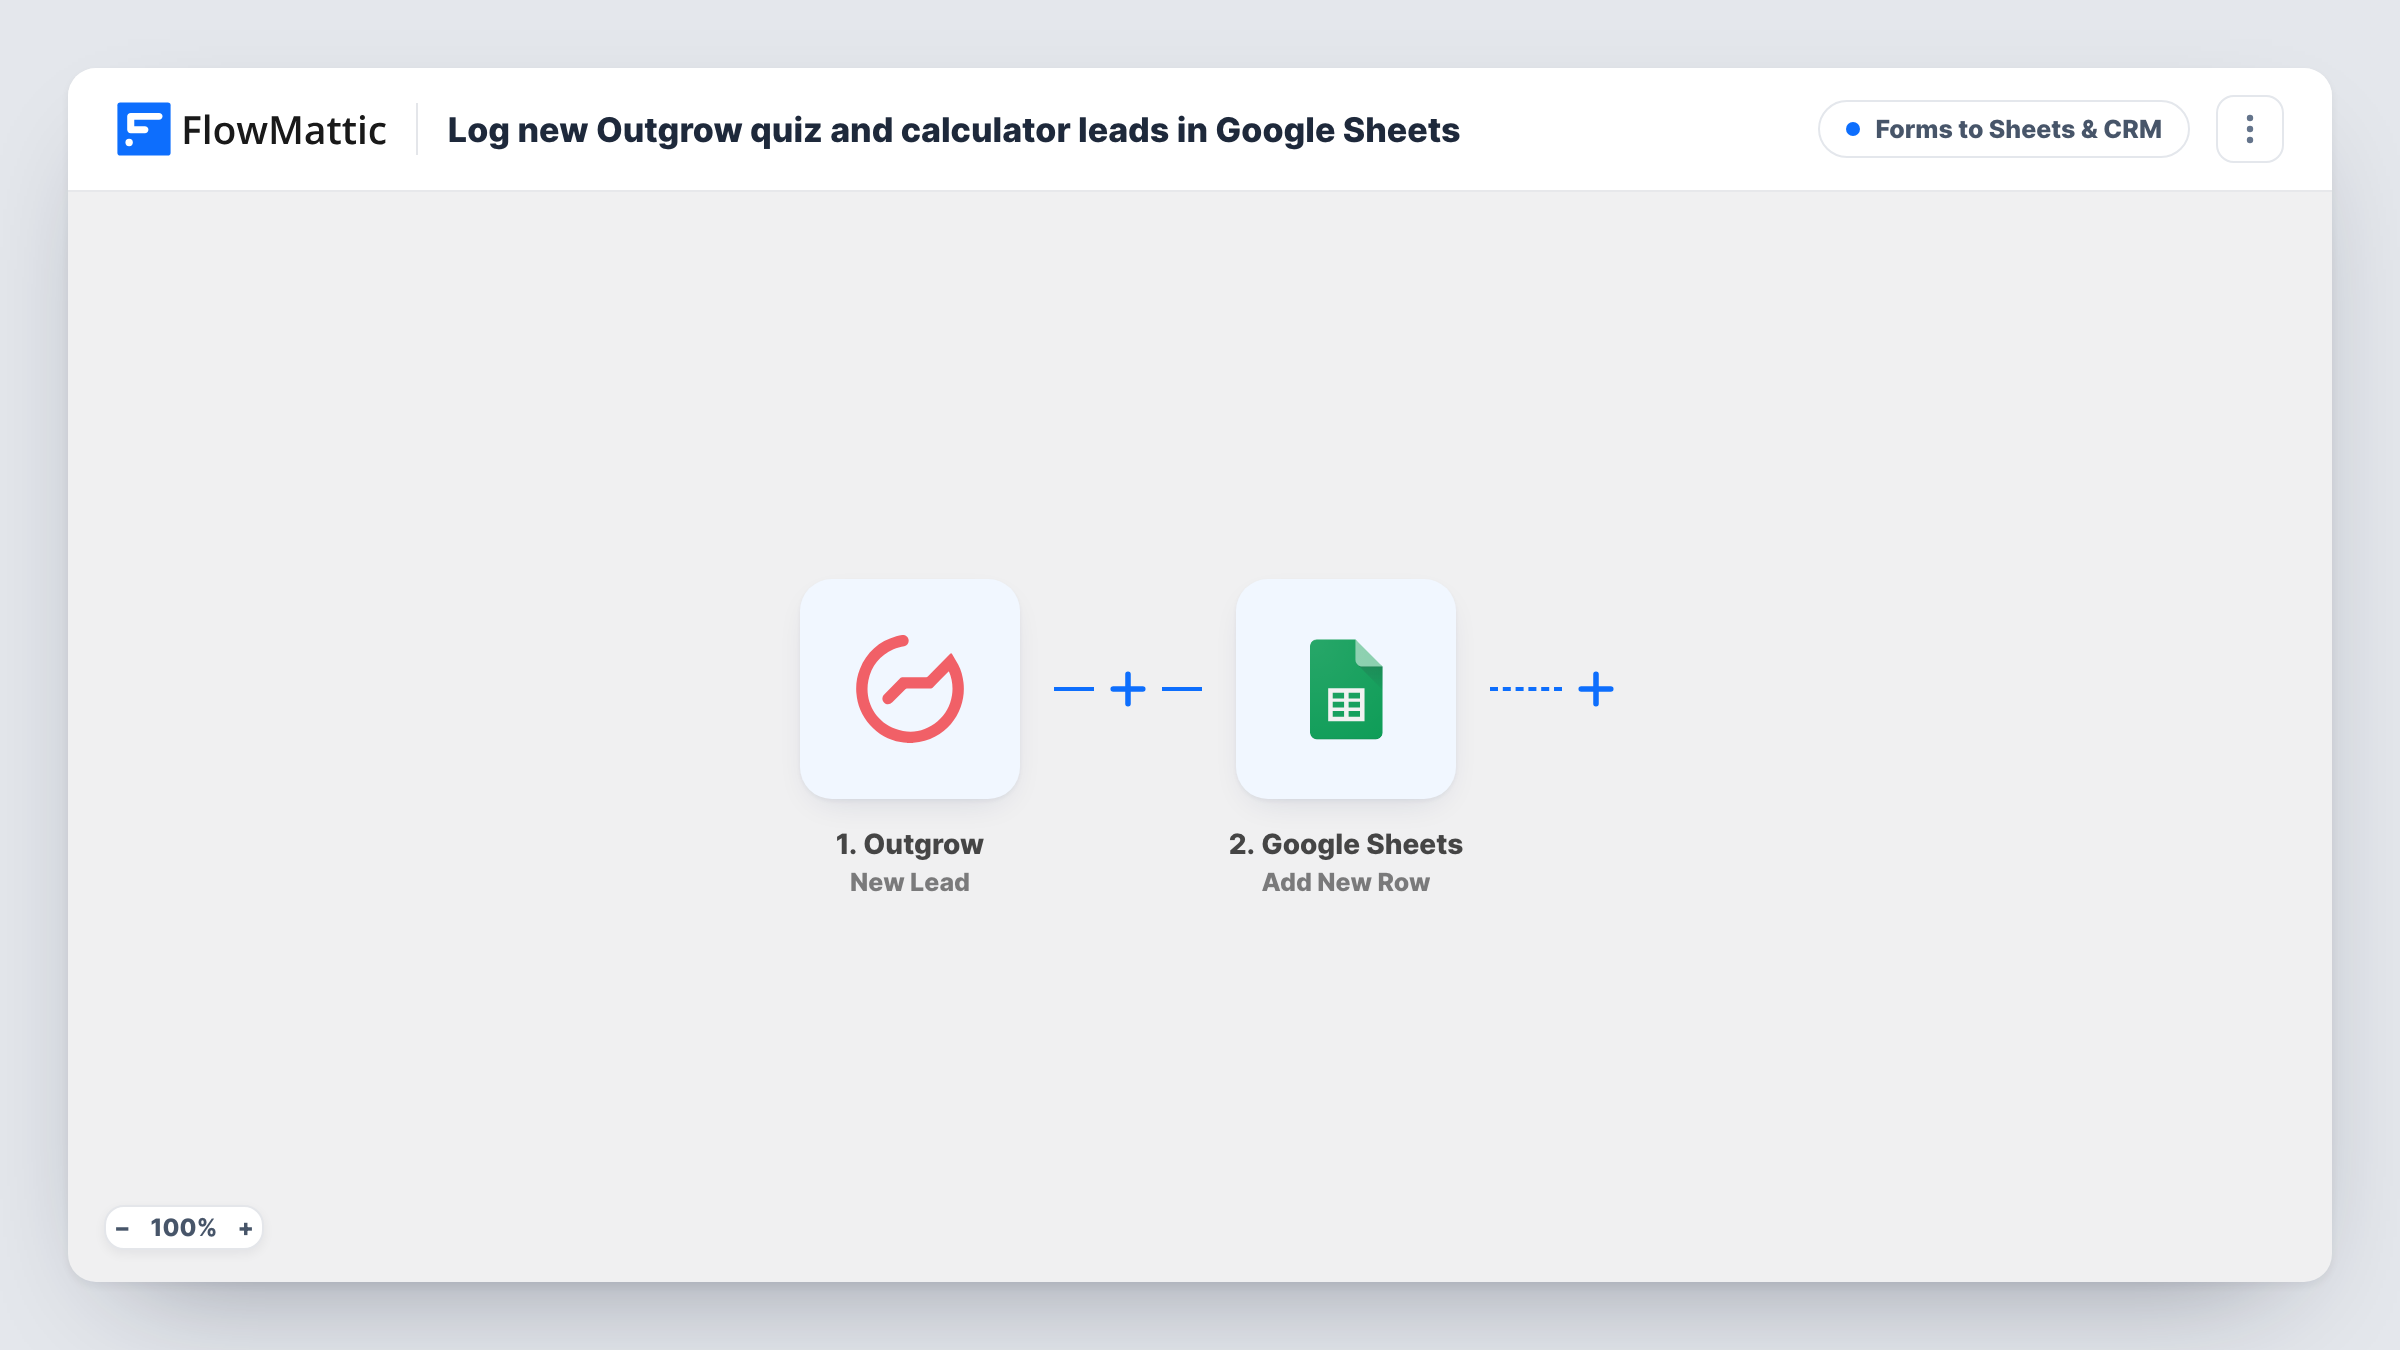Open the Google Sheets action step icon
The width and height of the screenshot is (2400, 1350).
1345,689
